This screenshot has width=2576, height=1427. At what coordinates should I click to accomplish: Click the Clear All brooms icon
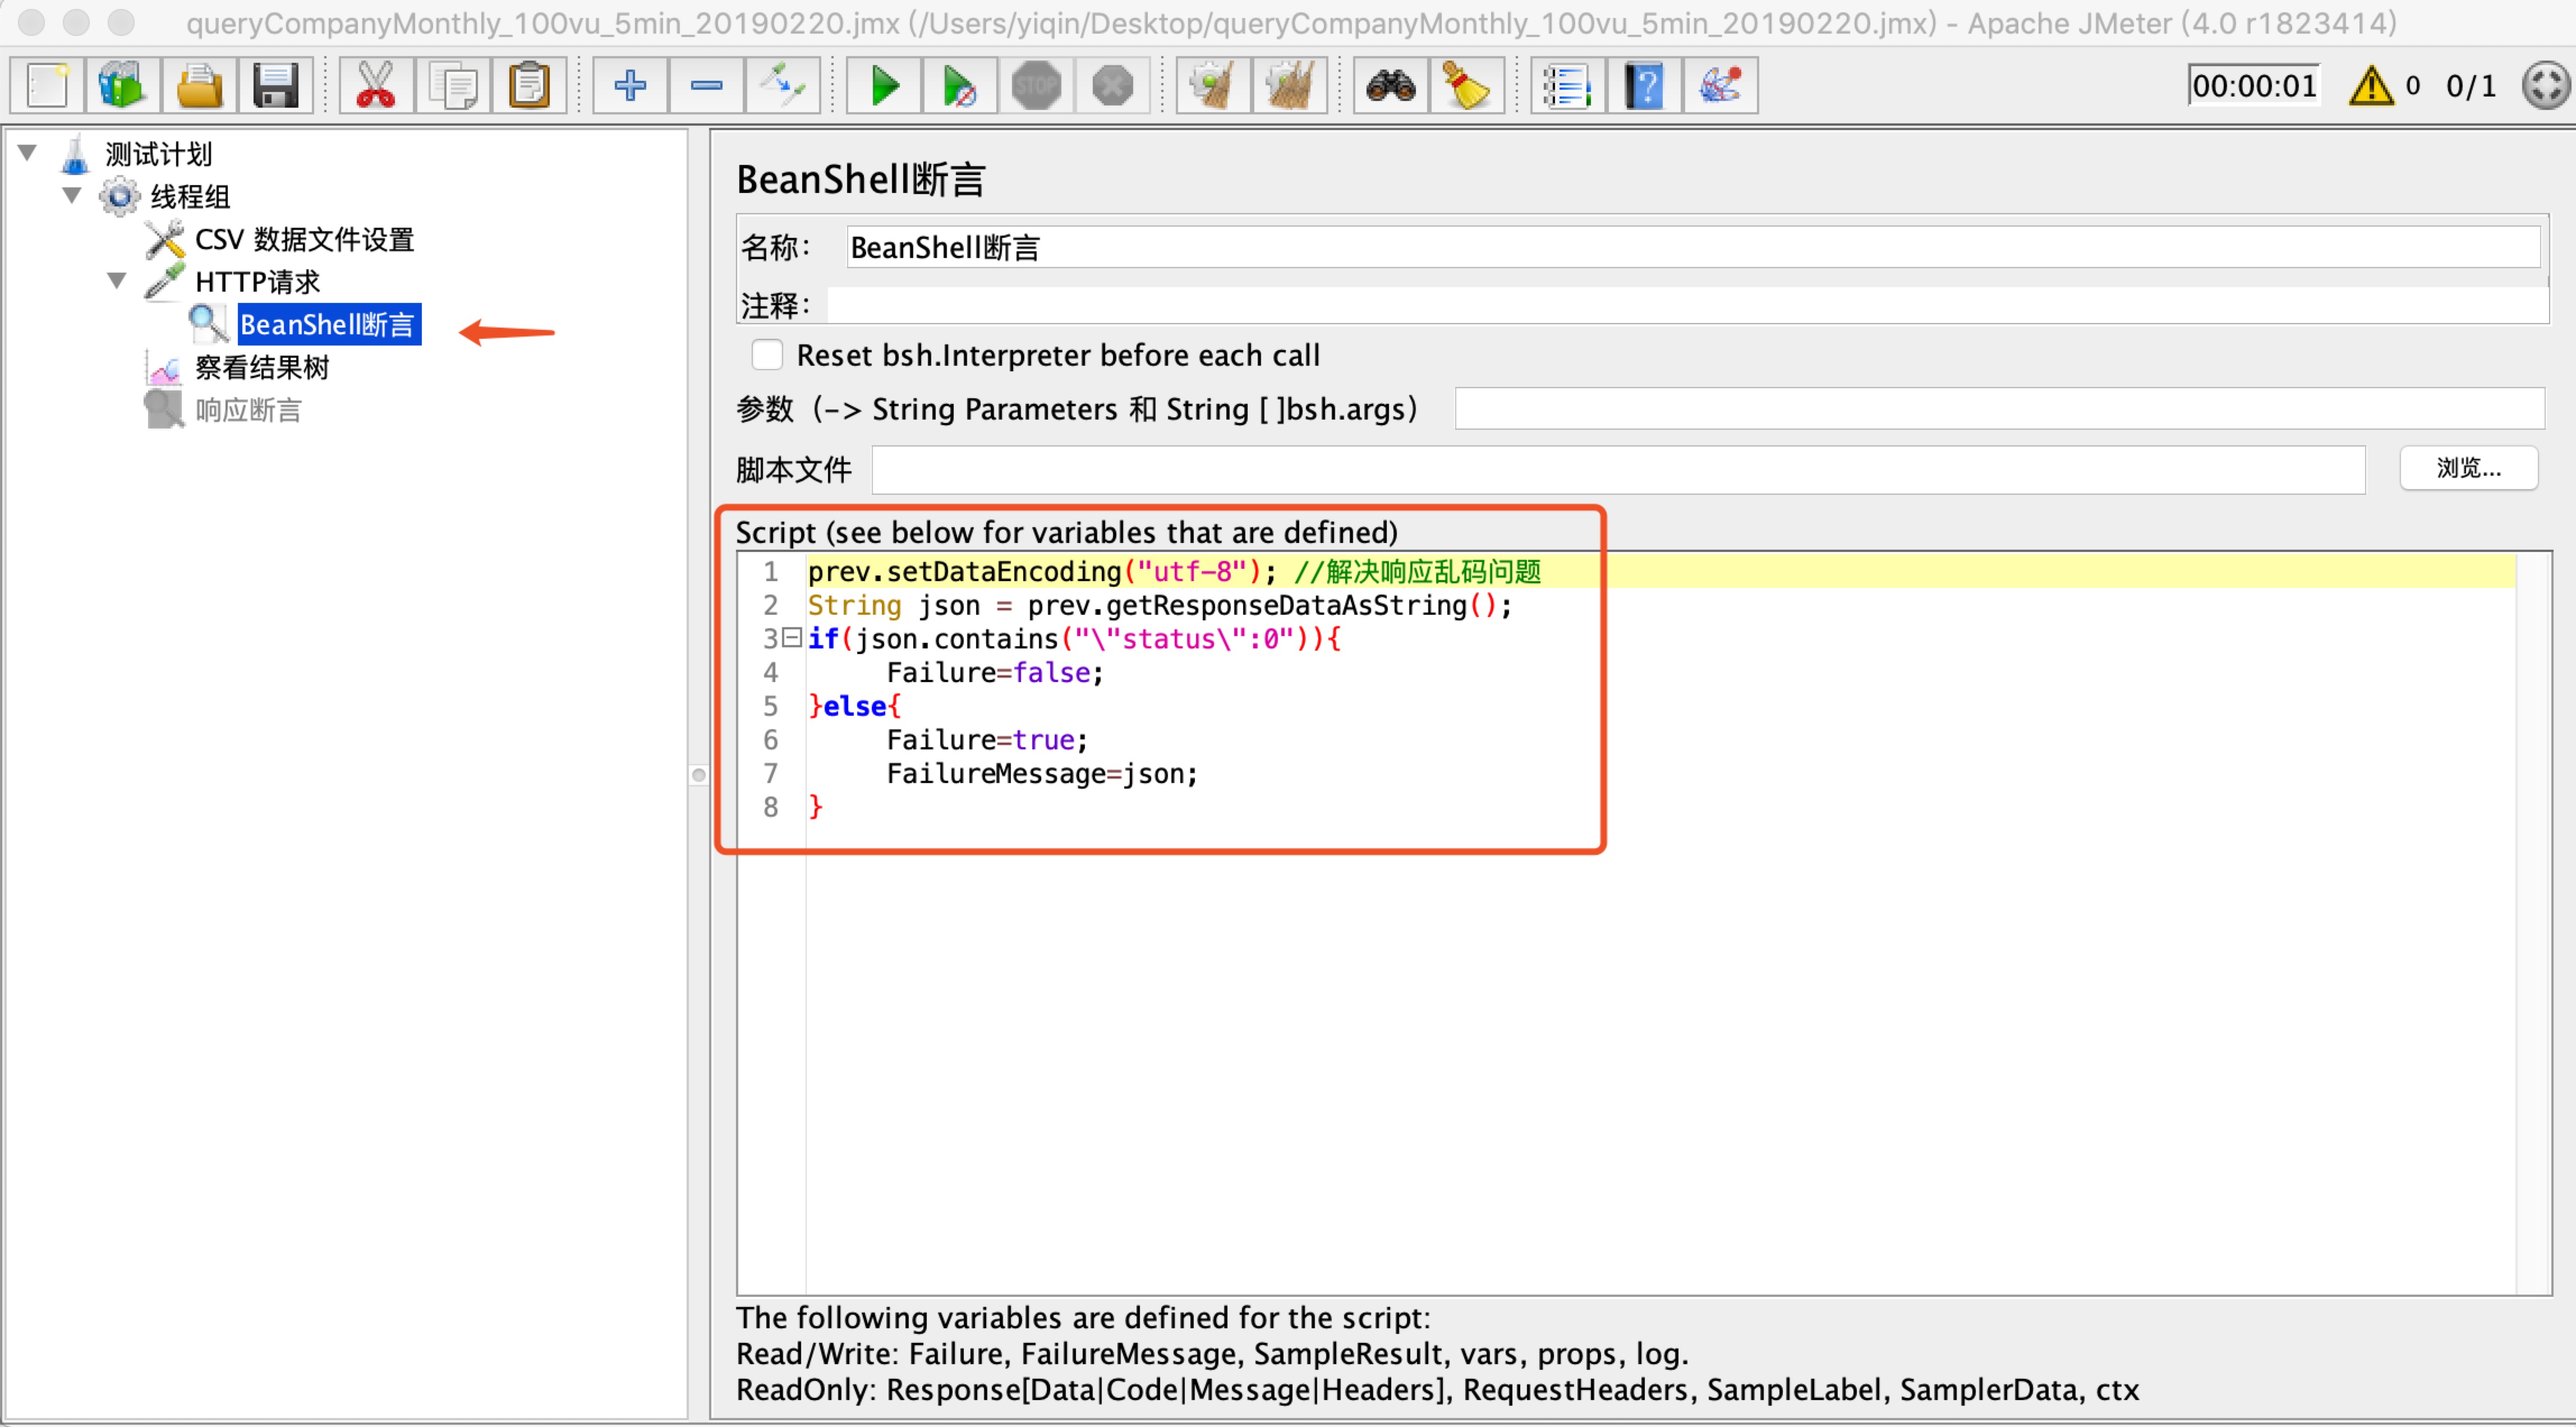coord(1290,86)
